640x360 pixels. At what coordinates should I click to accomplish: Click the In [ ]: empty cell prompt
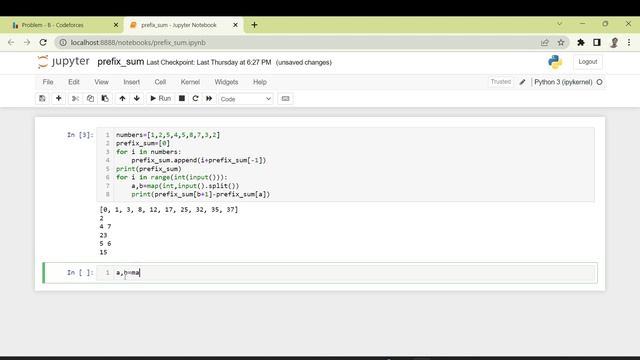[x=80, y=272]
